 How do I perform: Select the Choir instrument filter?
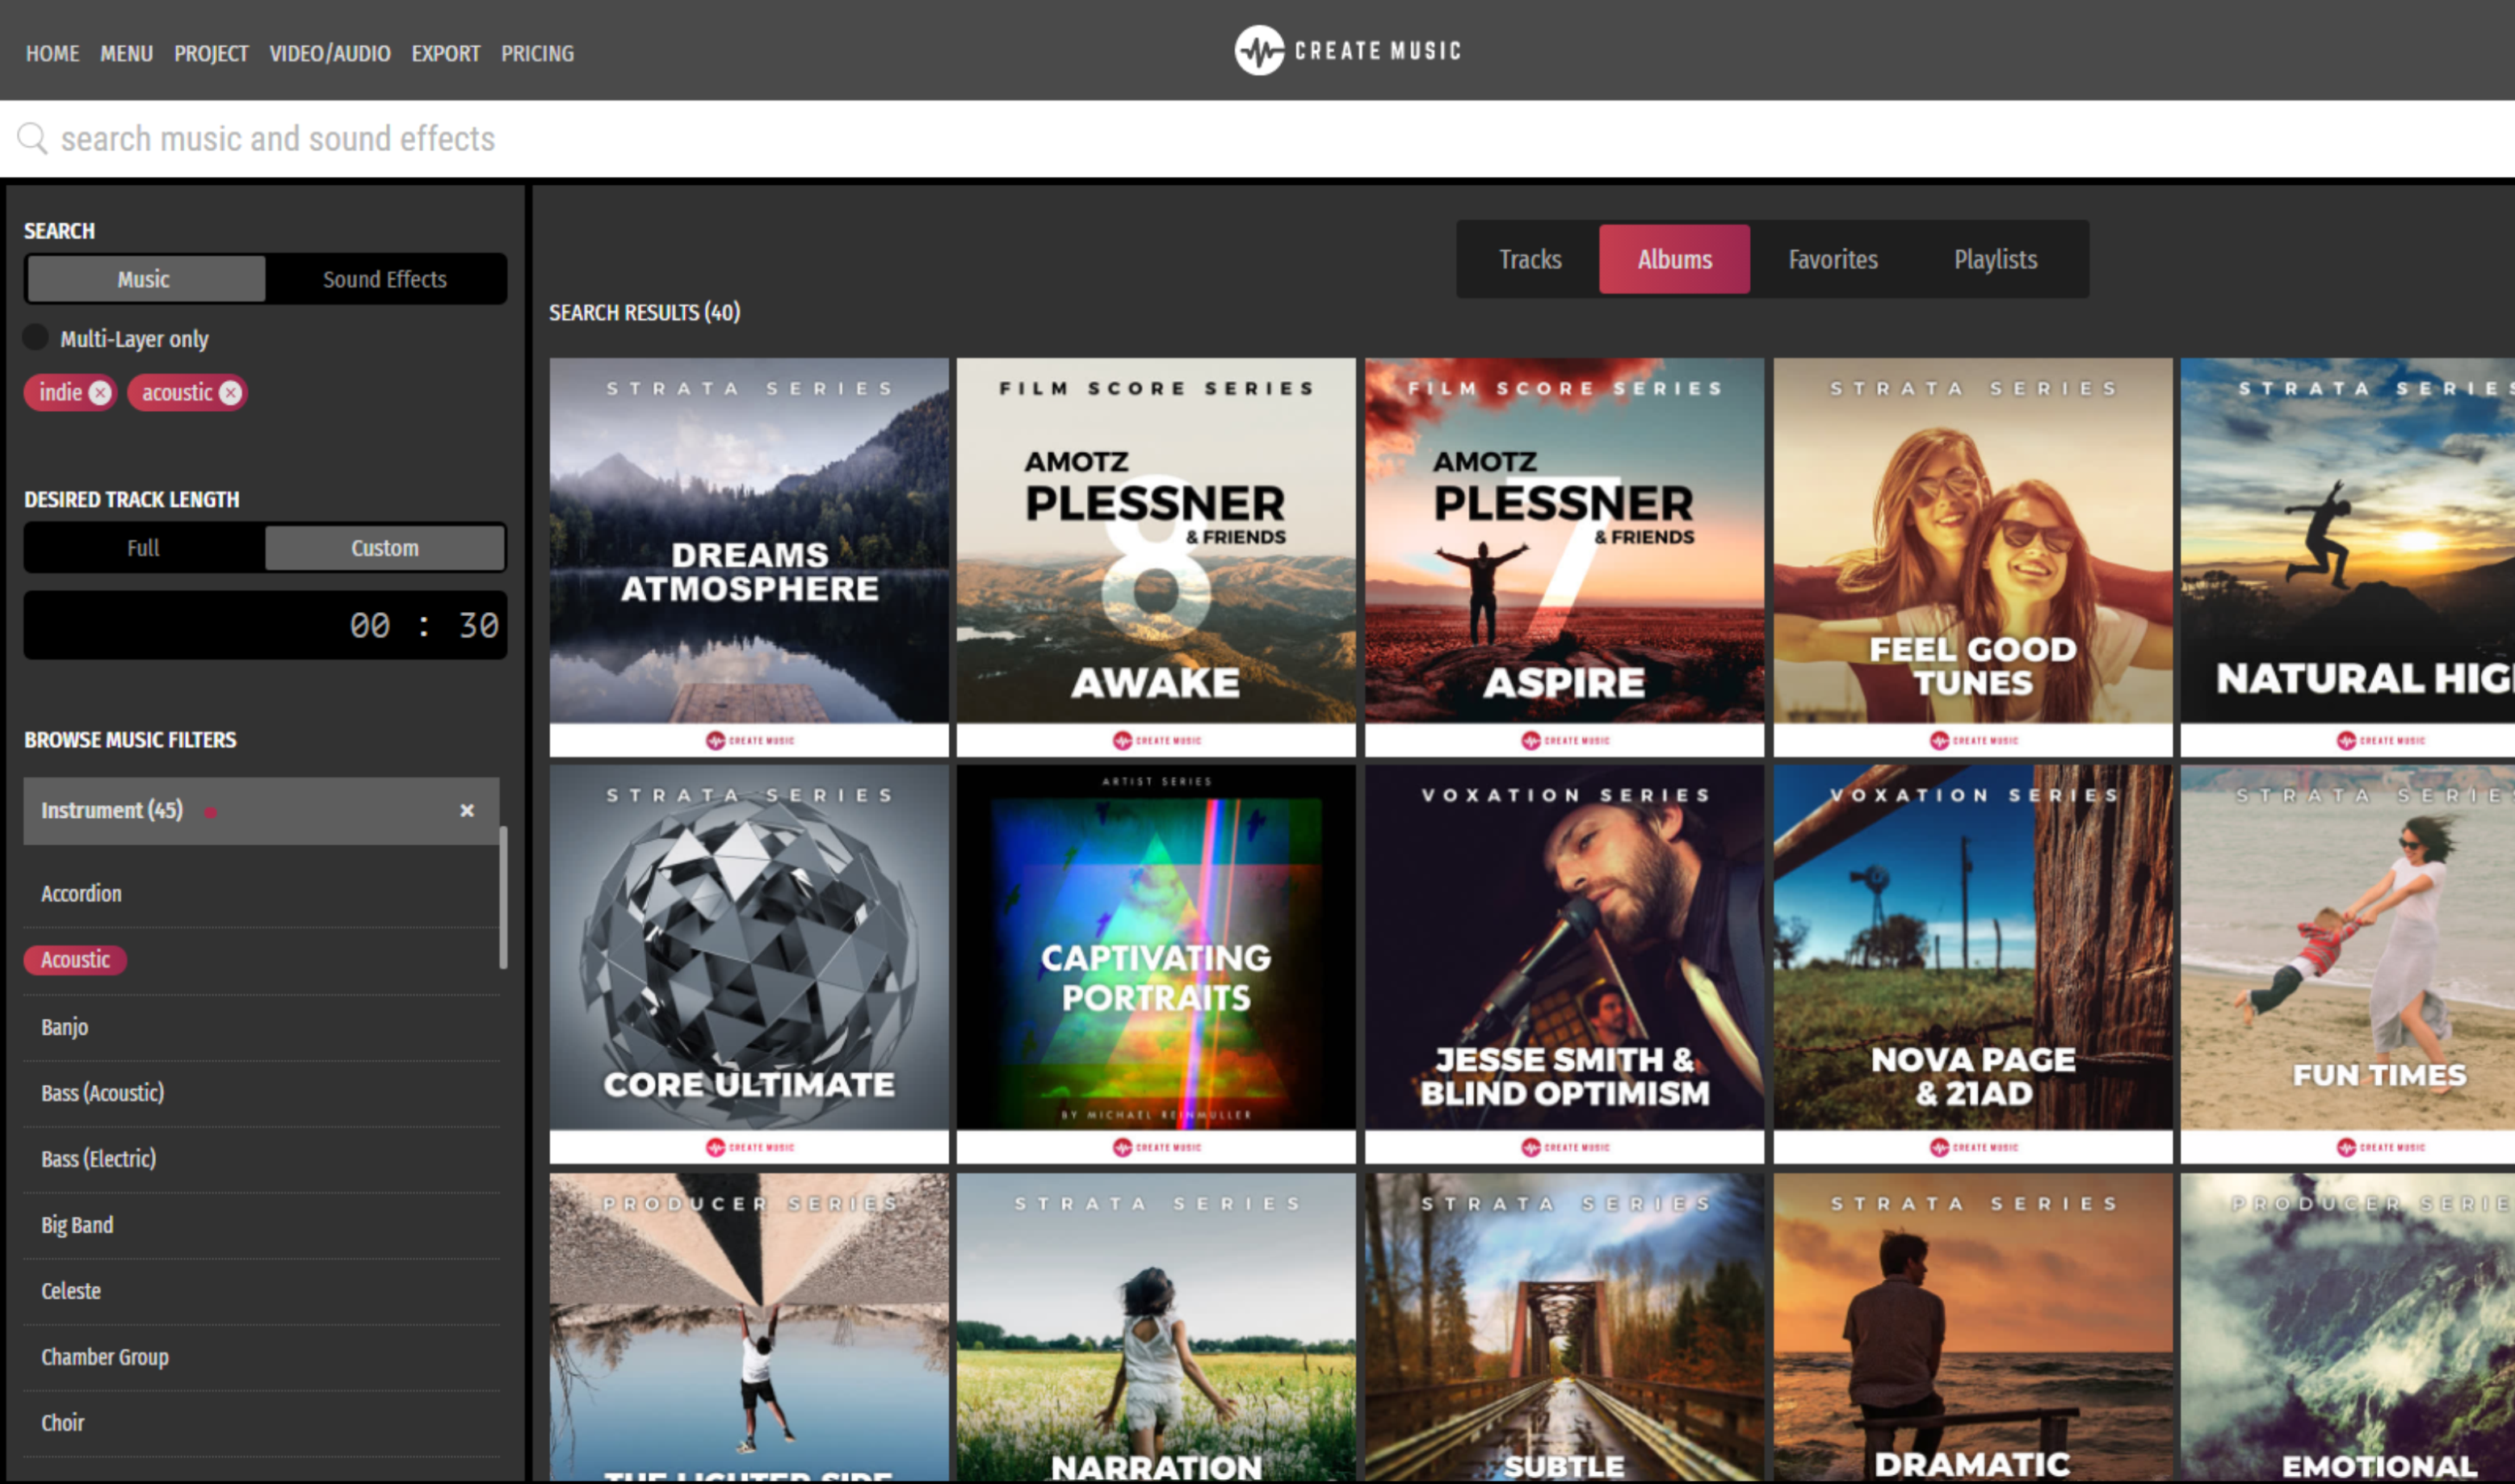pos(261,1423)
